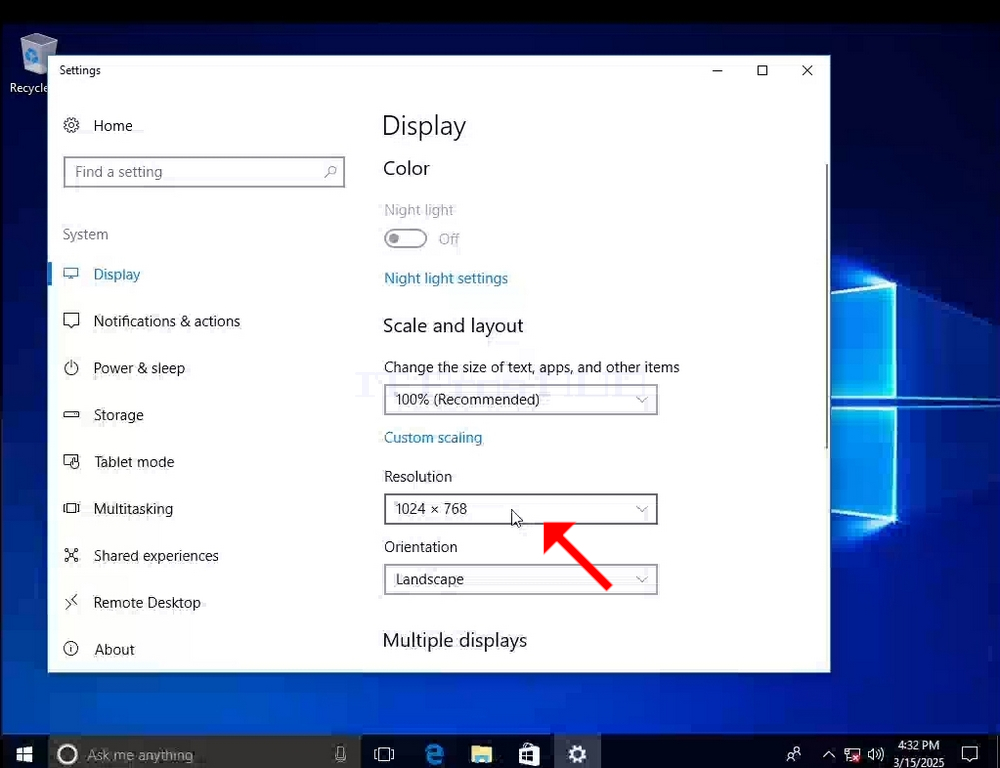Click the Home link in Settings
Viewport: 1000px width, 768px height.
[x=113, y=126]
